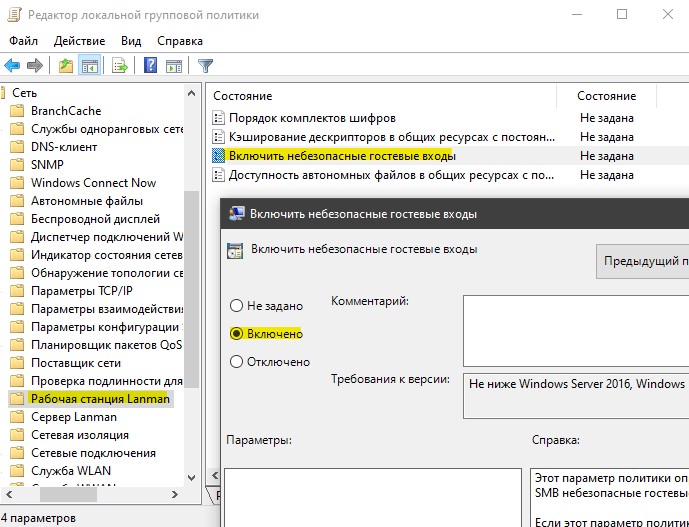Click policy icon beside Кэширование дескрипторов
This screenshot has height=527, width=689.
[x=218, y=137]
